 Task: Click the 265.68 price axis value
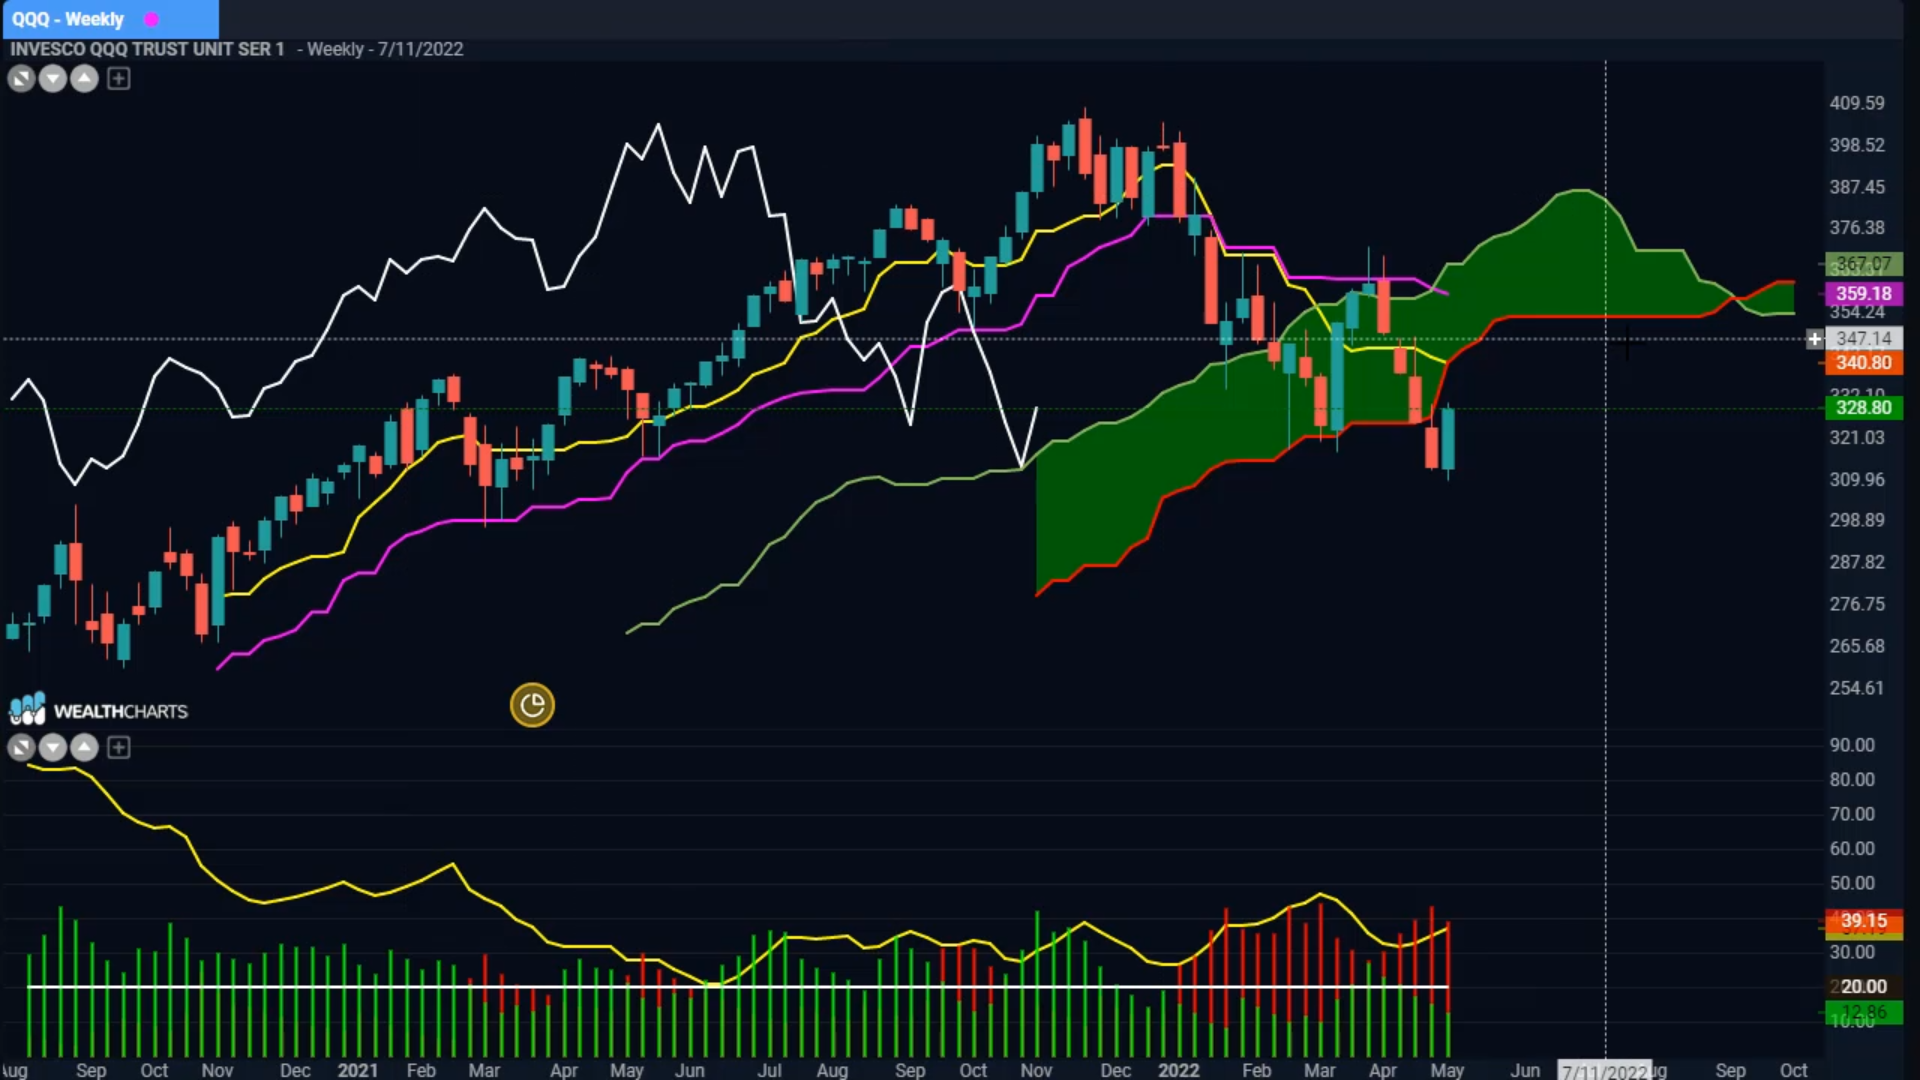click(x=1857, y=646)
